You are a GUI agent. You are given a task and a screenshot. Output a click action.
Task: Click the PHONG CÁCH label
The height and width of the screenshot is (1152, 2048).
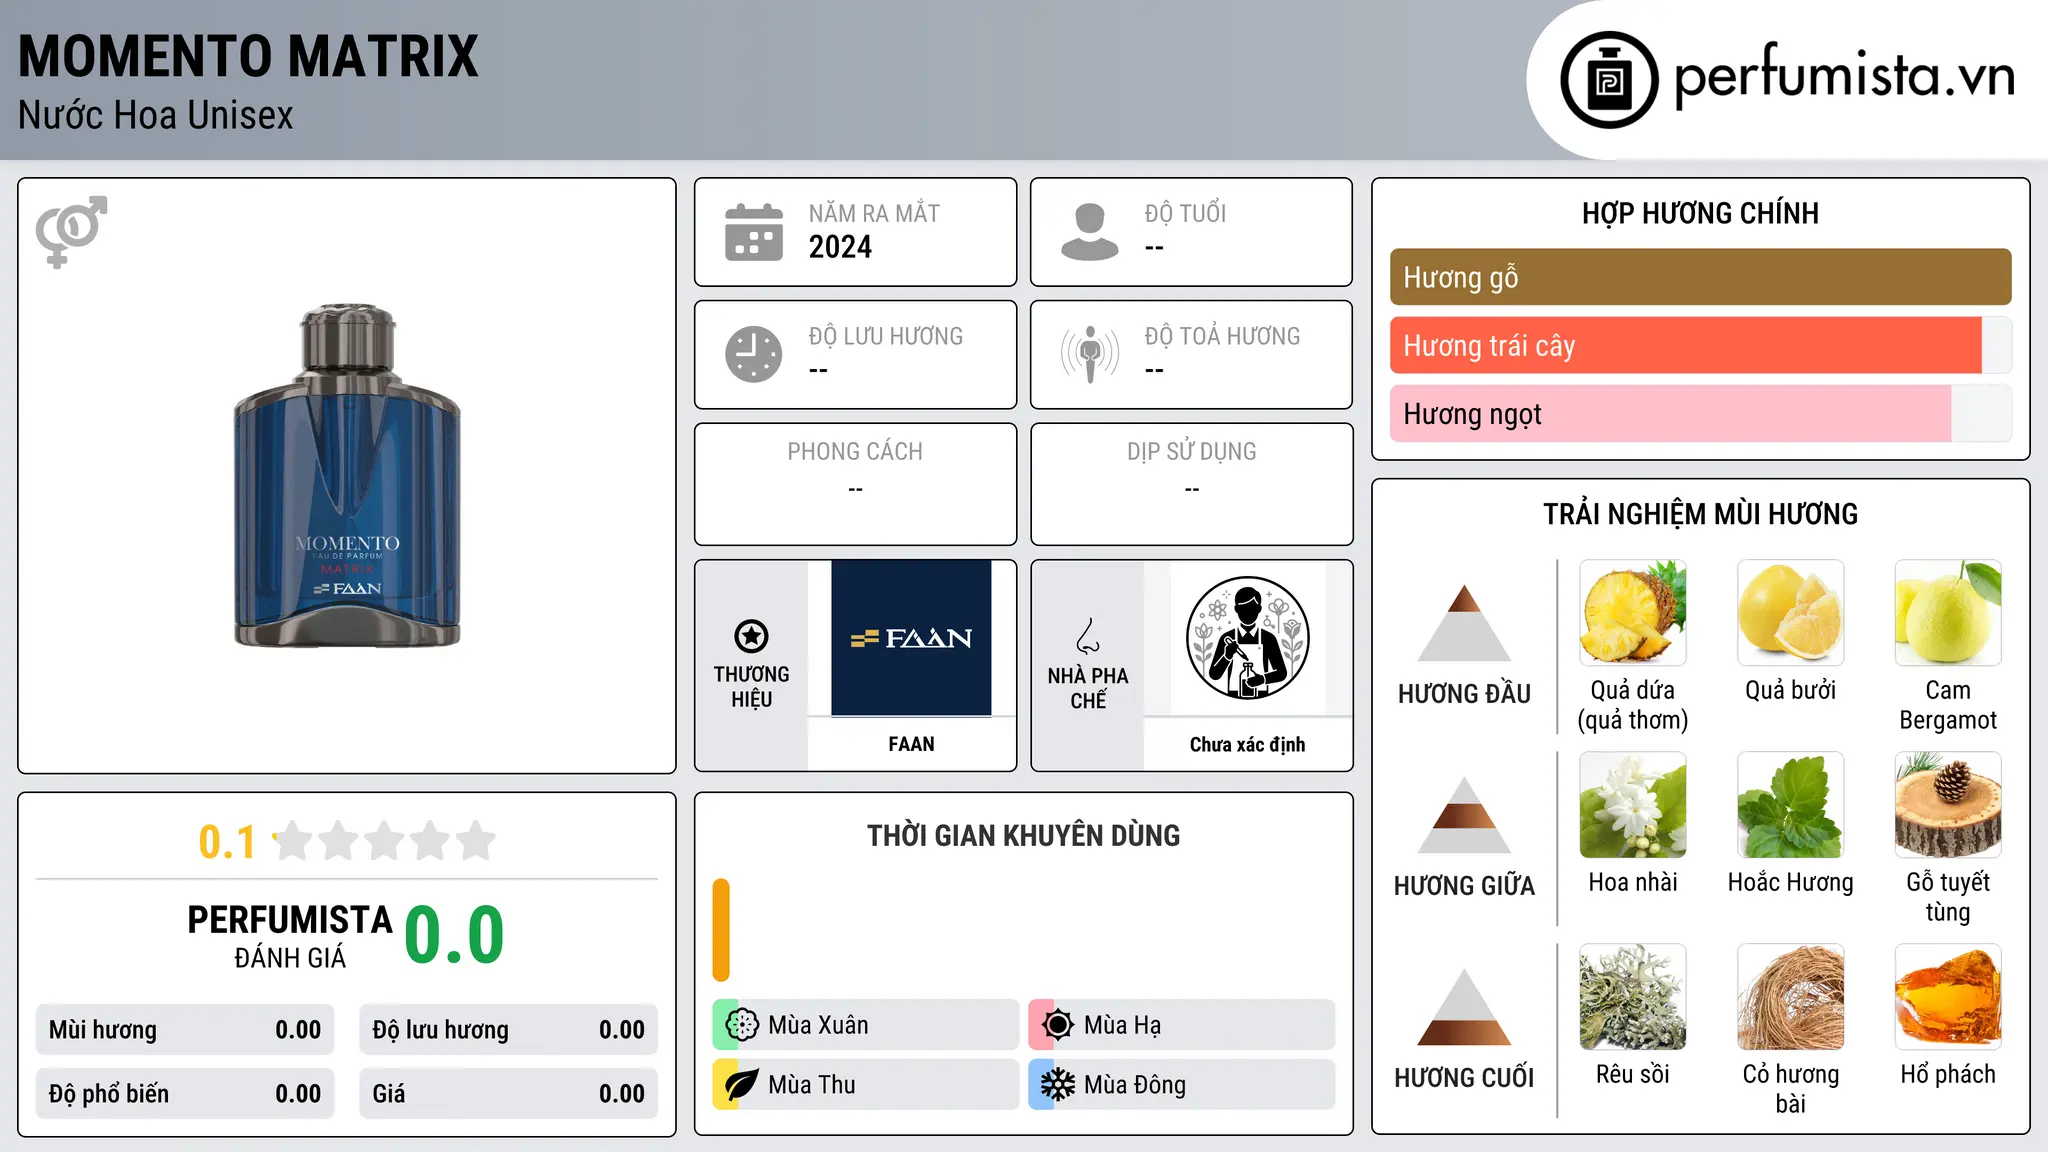coord(855,452)
